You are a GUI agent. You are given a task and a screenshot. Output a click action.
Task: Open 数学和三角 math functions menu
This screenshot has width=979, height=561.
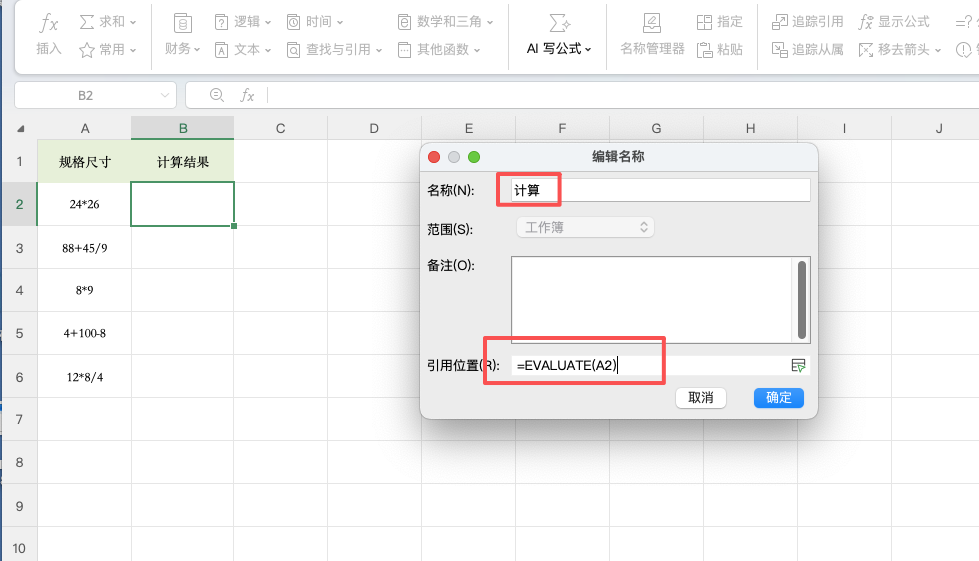click(x=445, y=22)
